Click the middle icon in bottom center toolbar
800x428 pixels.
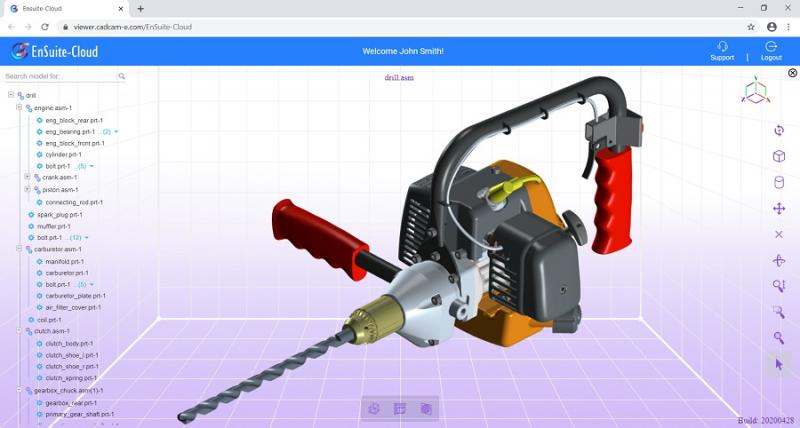400,409
